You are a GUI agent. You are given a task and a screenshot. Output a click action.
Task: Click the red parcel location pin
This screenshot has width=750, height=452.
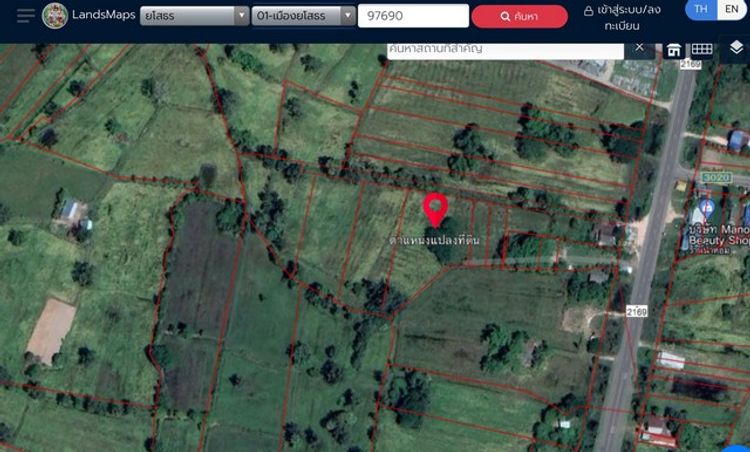click(x=435, y=210)
